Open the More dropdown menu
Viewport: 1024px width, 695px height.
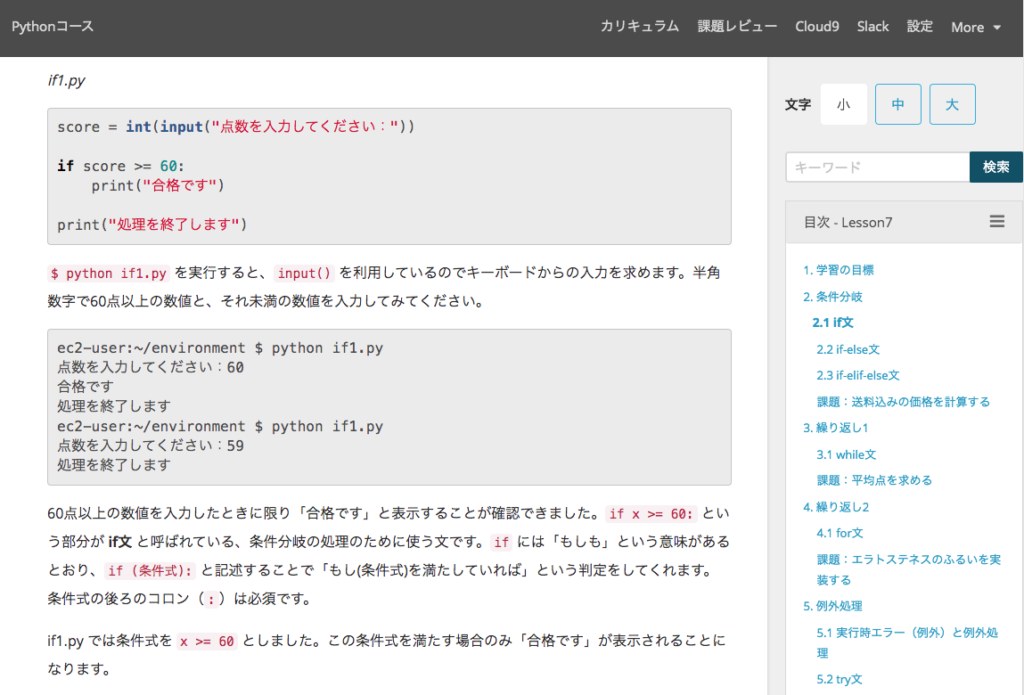975,28
